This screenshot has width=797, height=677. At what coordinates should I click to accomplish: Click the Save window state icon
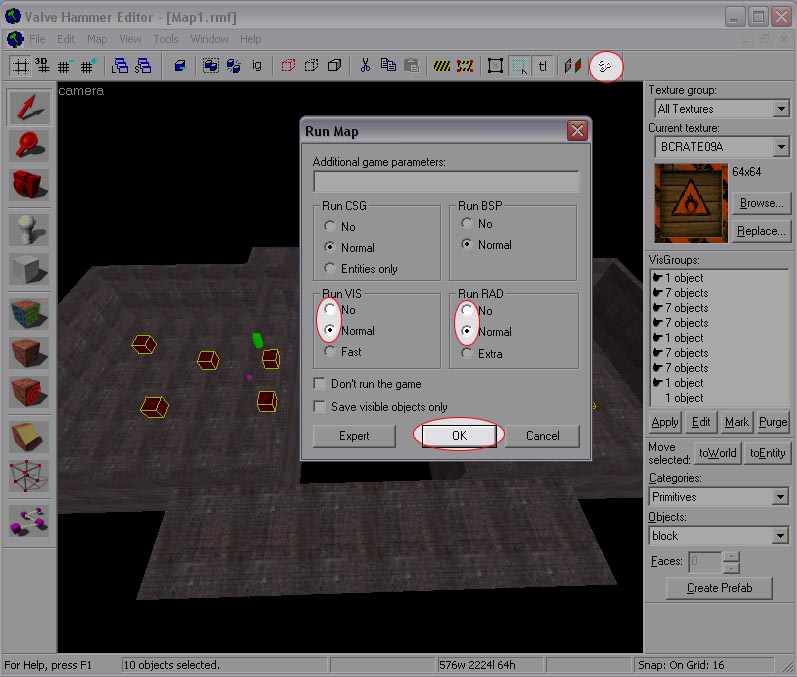tap(143, 66)
